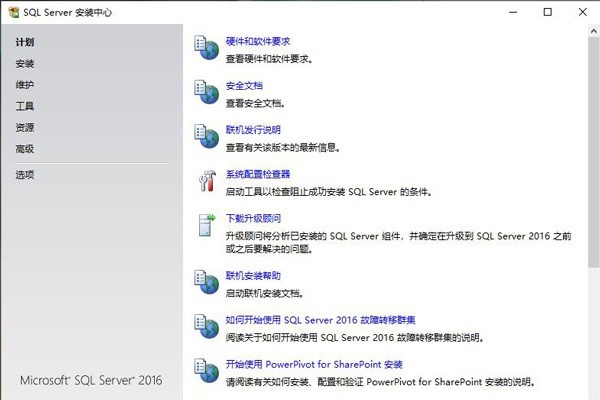This screenshot has width=600, height=400.
Task: Close the SQL Server 安装中心 window
Action: [x=582, y=12]
